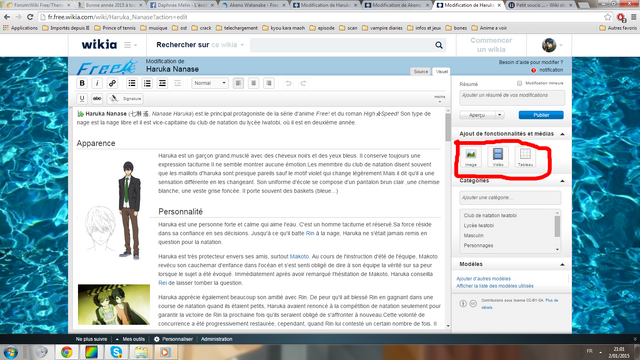The height and width of the screenshot is (360, 640).
Task: Switch to the Source editing tab
Action: (421, 71)
